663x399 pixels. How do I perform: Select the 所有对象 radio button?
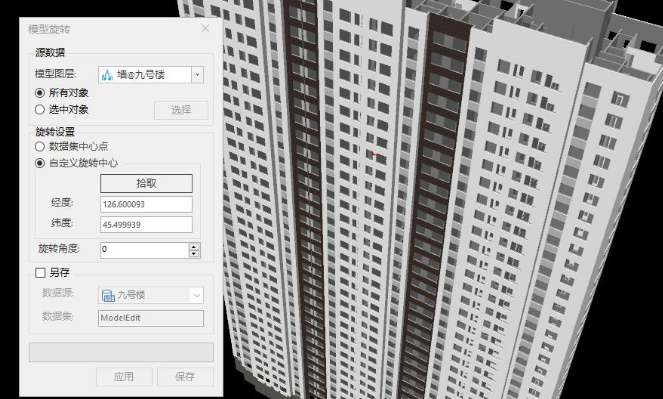pyautogui.click(x=40, y=93)
